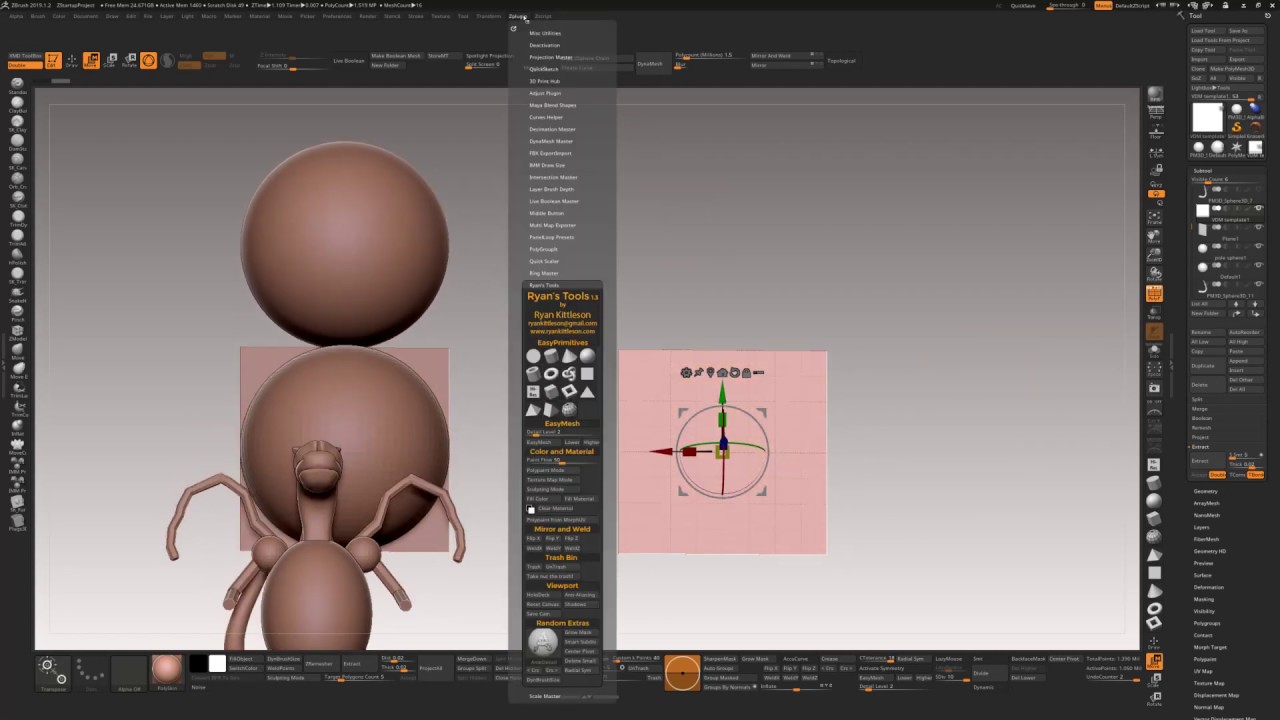Image resolution: width=1280 pixels, height=720 pixels.
Task: Expand Misc Utilities in Zplugin menu
Action: pyautogui.click(x=545, y=33)
